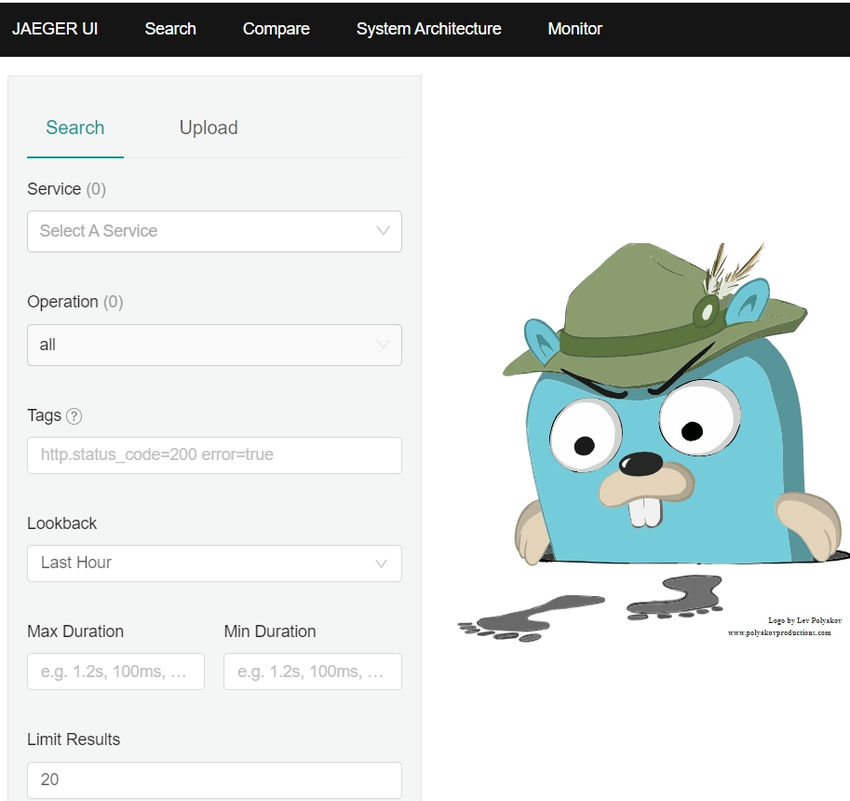Open the Lookback dropdown set to Last Hour
Screen dimensions: 850x801
(x=214, y=563)
